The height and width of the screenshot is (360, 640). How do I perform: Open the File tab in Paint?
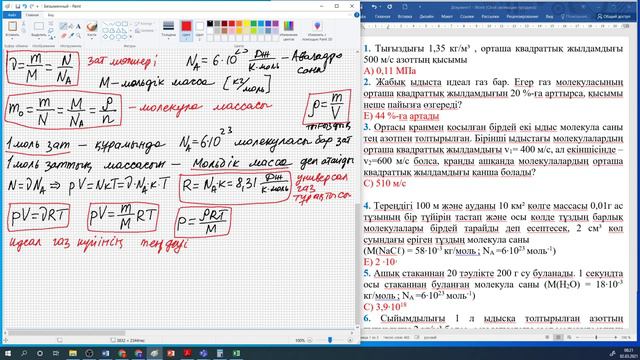pyautogui.click(x=12, y=15)
